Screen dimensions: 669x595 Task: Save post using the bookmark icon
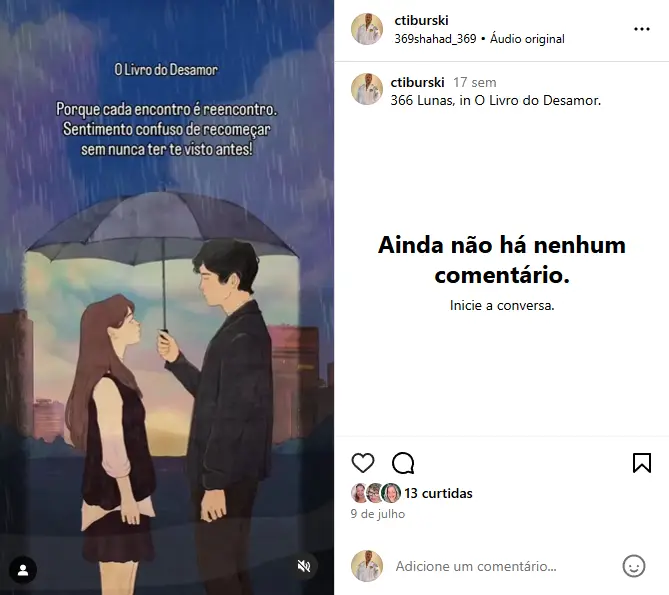[x=642, y=463]
